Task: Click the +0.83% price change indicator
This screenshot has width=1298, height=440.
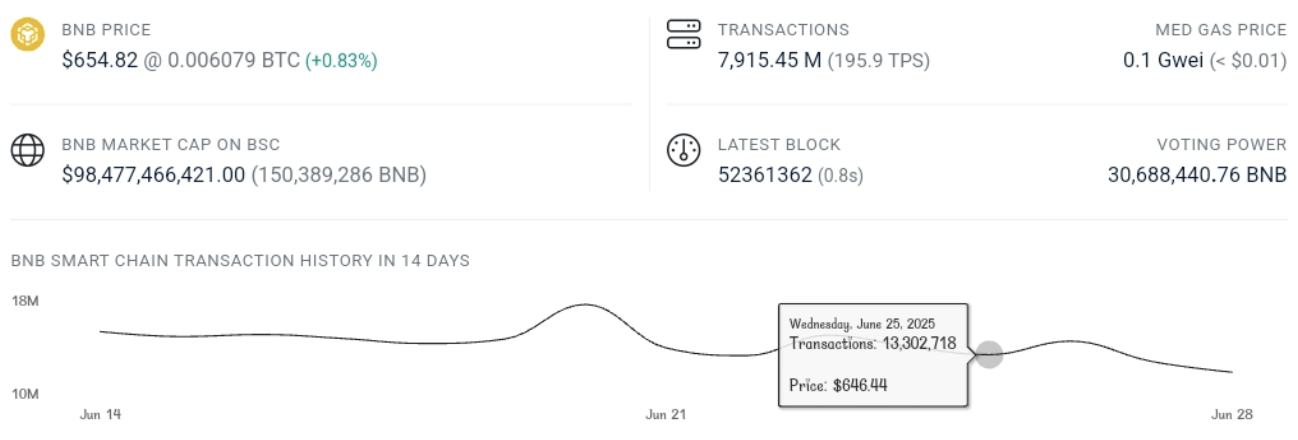Action: (341, 60)
